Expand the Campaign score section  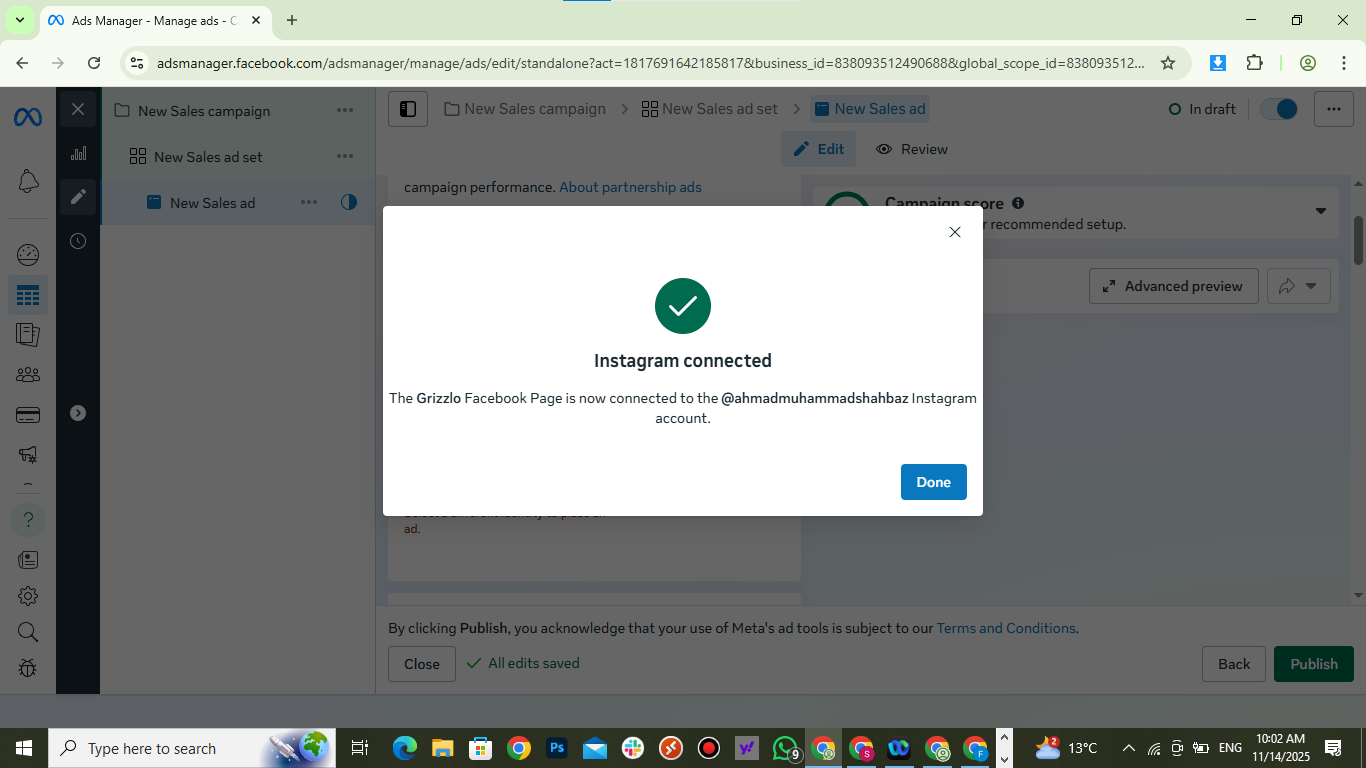tap(1320, 211)
